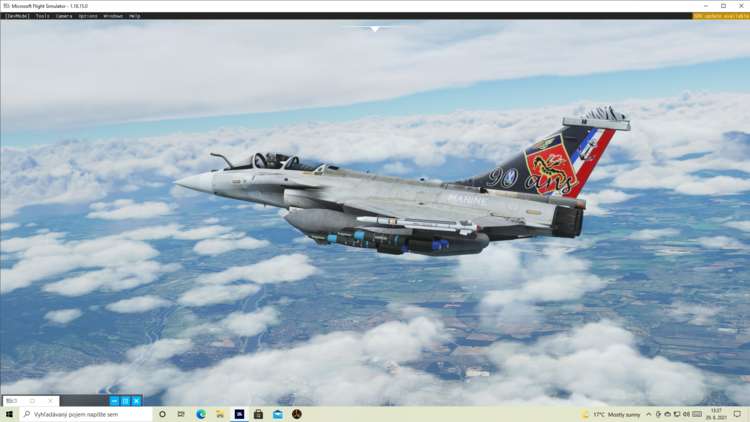Click the SDK update available notice
The image size is (750, 422).
click(x=720, y=16)
